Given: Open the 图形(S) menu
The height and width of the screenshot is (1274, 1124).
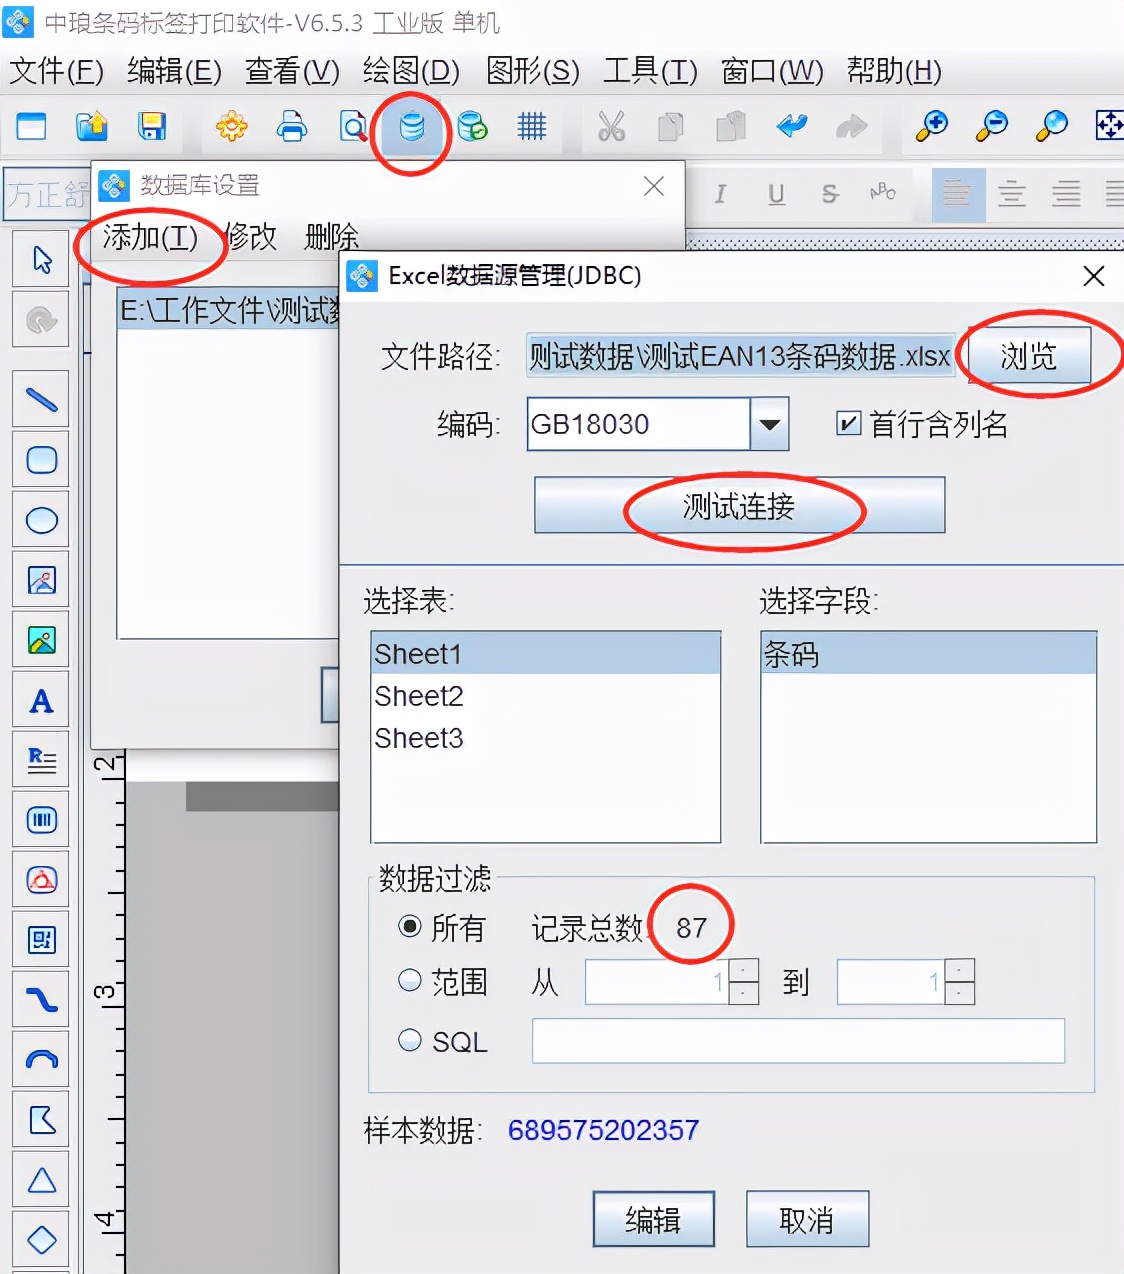Looking at the screenshot, I should [532, 71].
